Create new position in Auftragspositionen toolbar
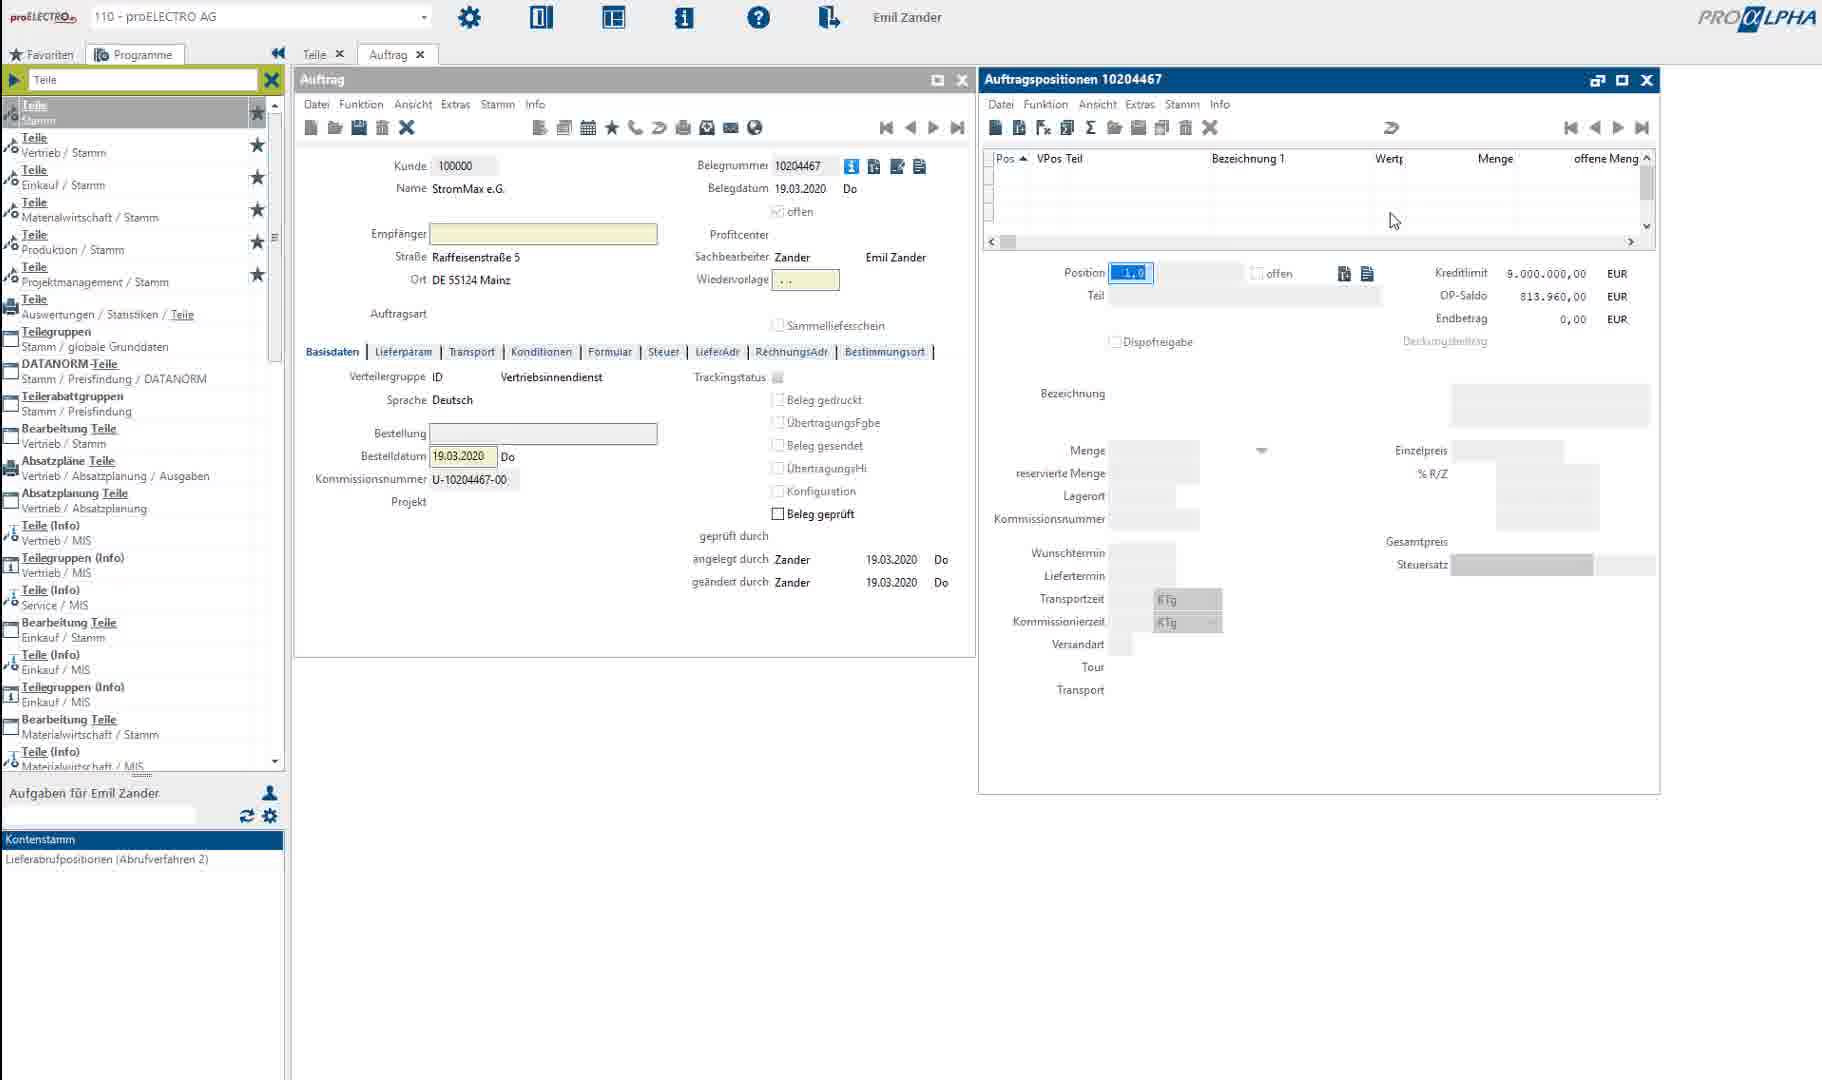 pos(995,127)
